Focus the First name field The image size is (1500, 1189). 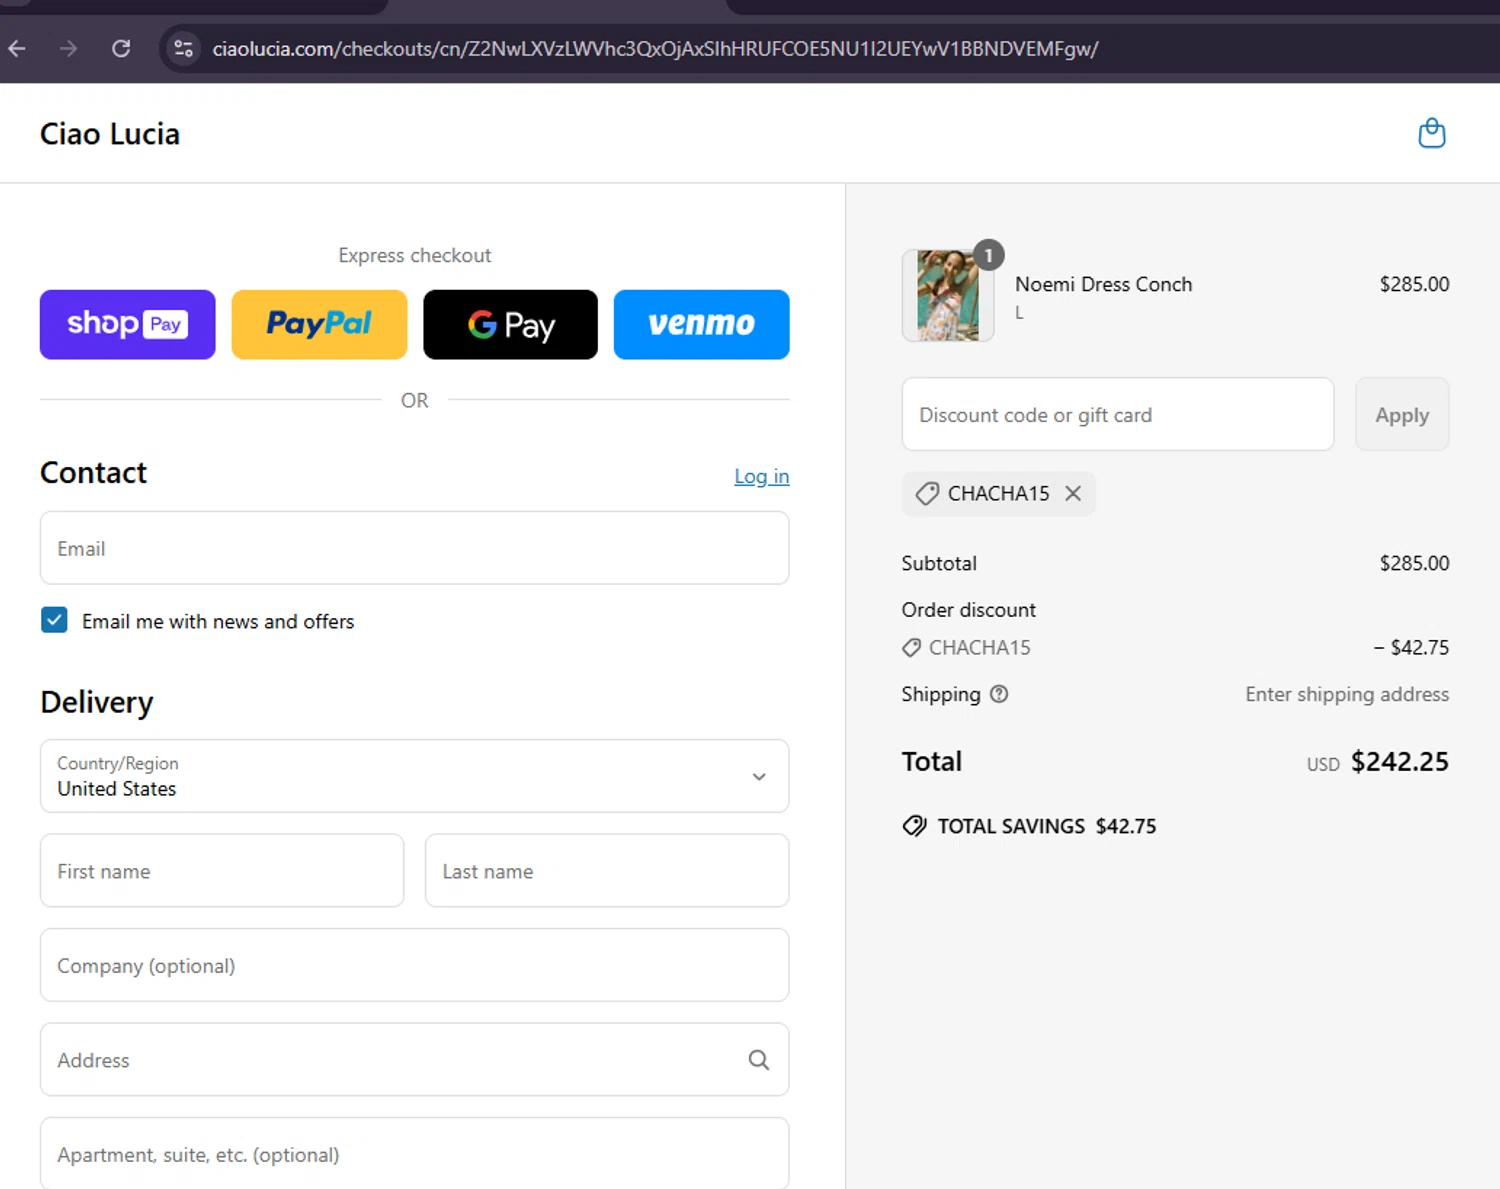pyautogui.click(x=222, y=871)
